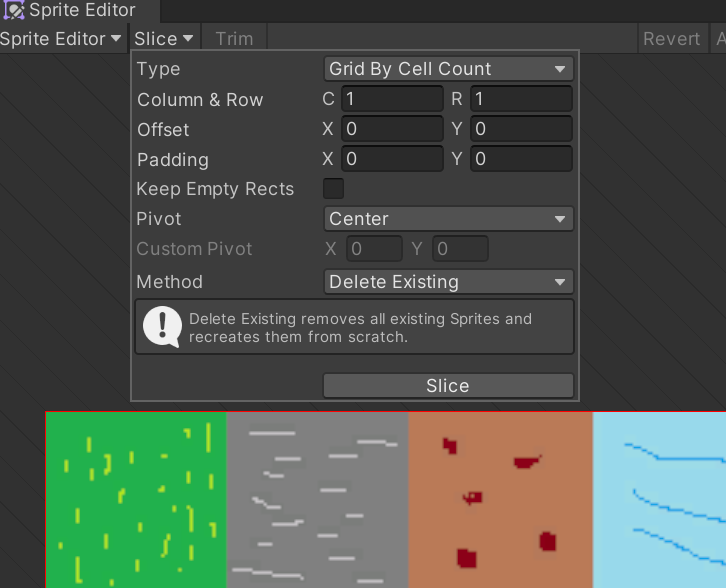
Task: Click the Sprite Editor window icon
Action: [x=14, y=10]
